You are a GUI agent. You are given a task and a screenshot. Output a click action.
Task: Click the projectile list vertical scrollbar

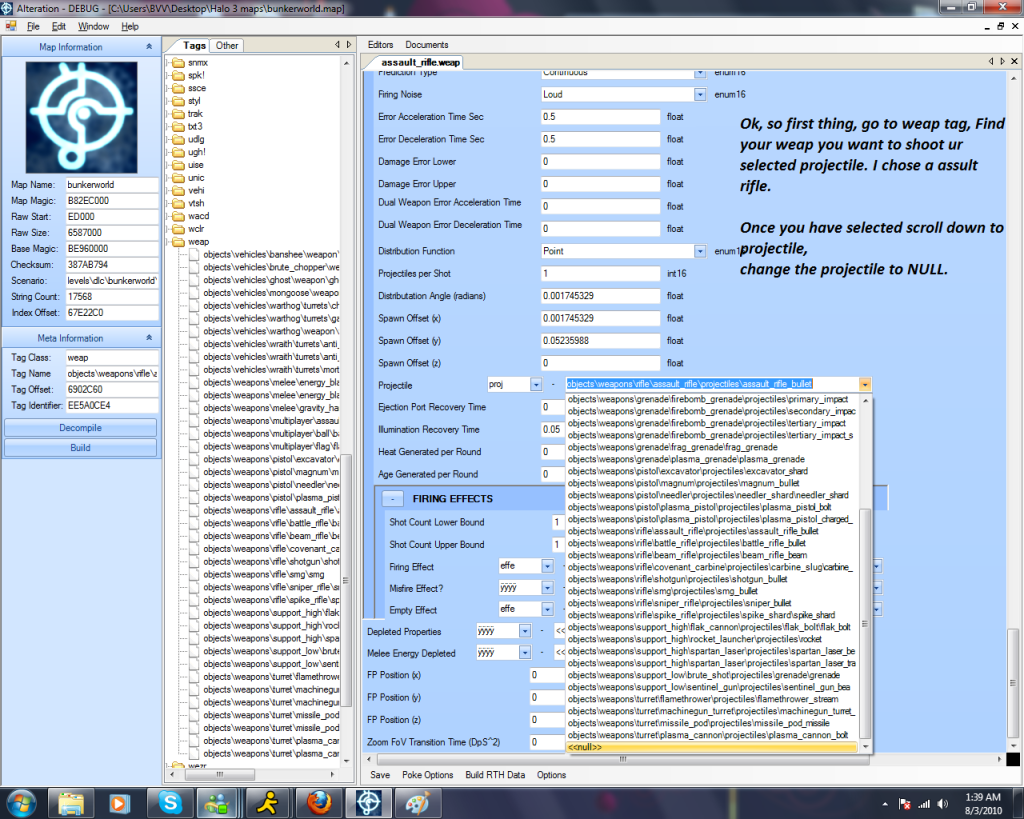click(x=865, y=624)
